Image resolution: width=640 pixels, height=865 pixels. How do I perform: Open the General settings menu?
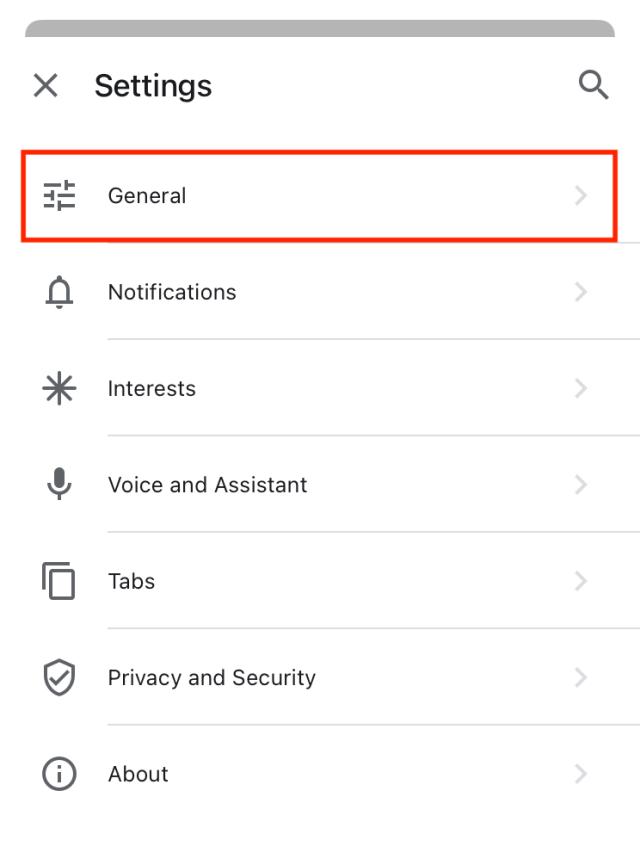click(x=147, y=196)
